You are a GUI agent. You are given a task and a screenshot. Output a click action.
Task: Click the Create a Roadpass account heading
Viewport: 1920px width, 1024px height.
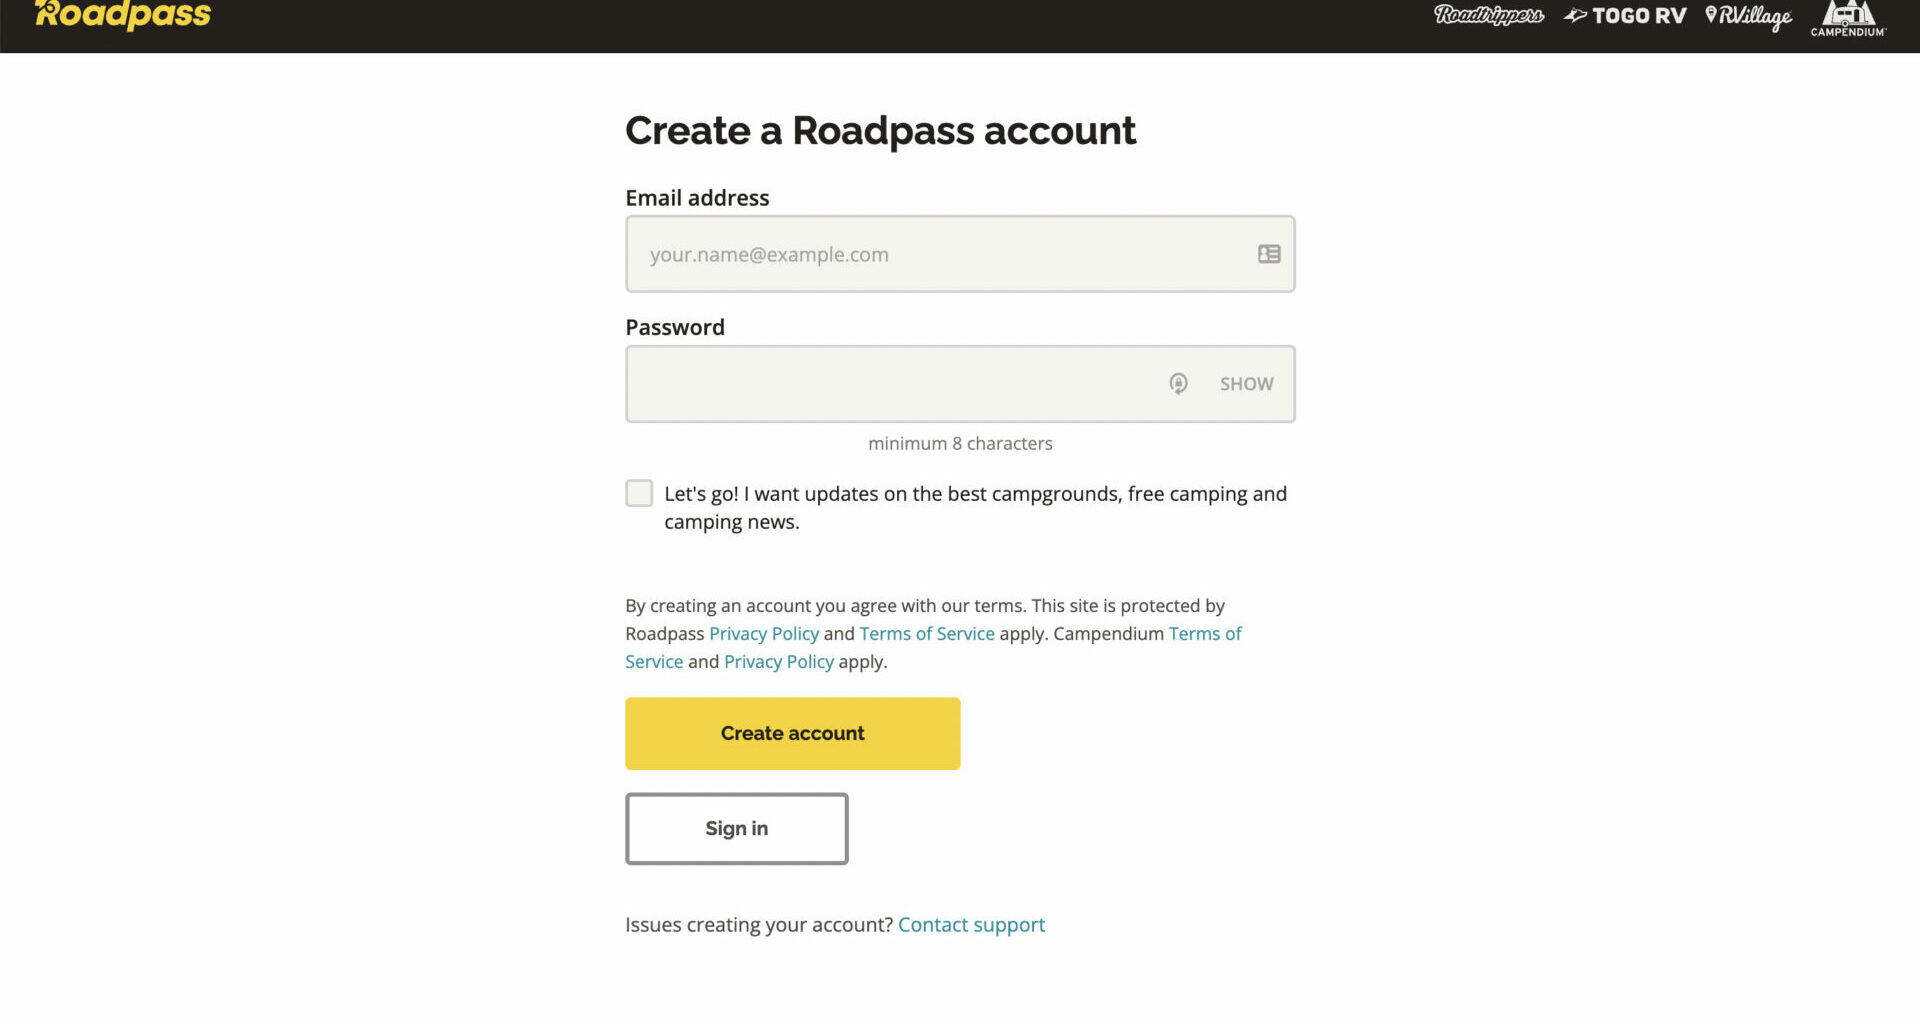click(880, 131)
